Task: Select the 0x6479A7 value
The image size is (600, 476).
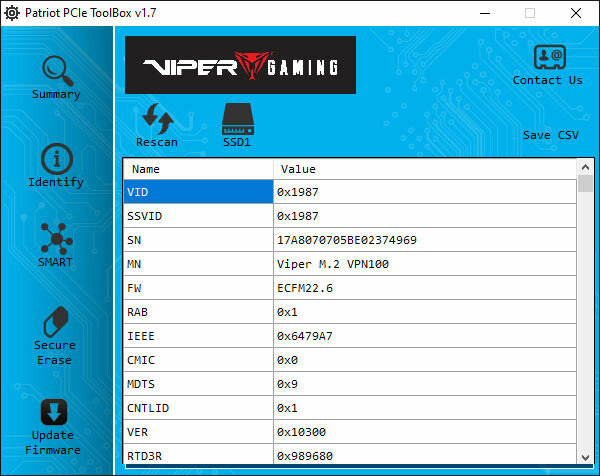Action: coord(425,336)
